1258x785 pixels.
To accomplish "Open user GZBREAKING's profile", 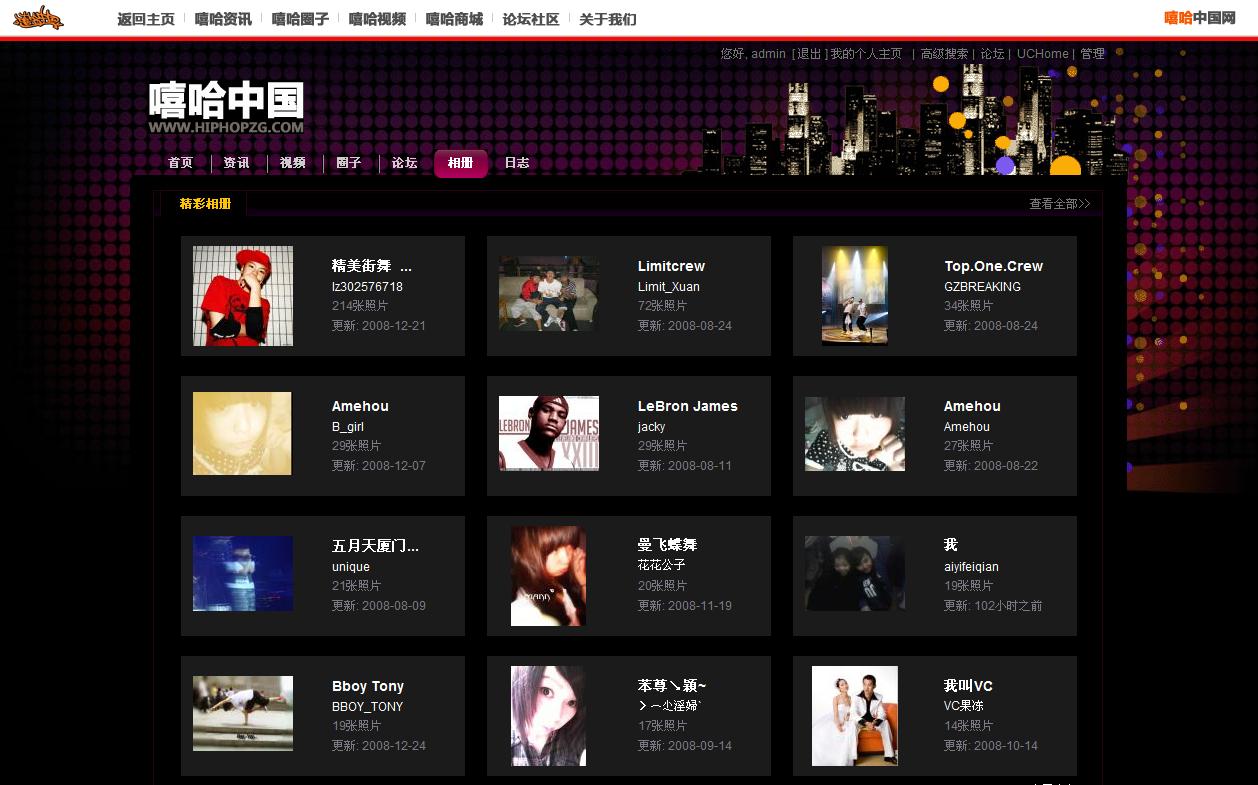I will coord(982,287).
